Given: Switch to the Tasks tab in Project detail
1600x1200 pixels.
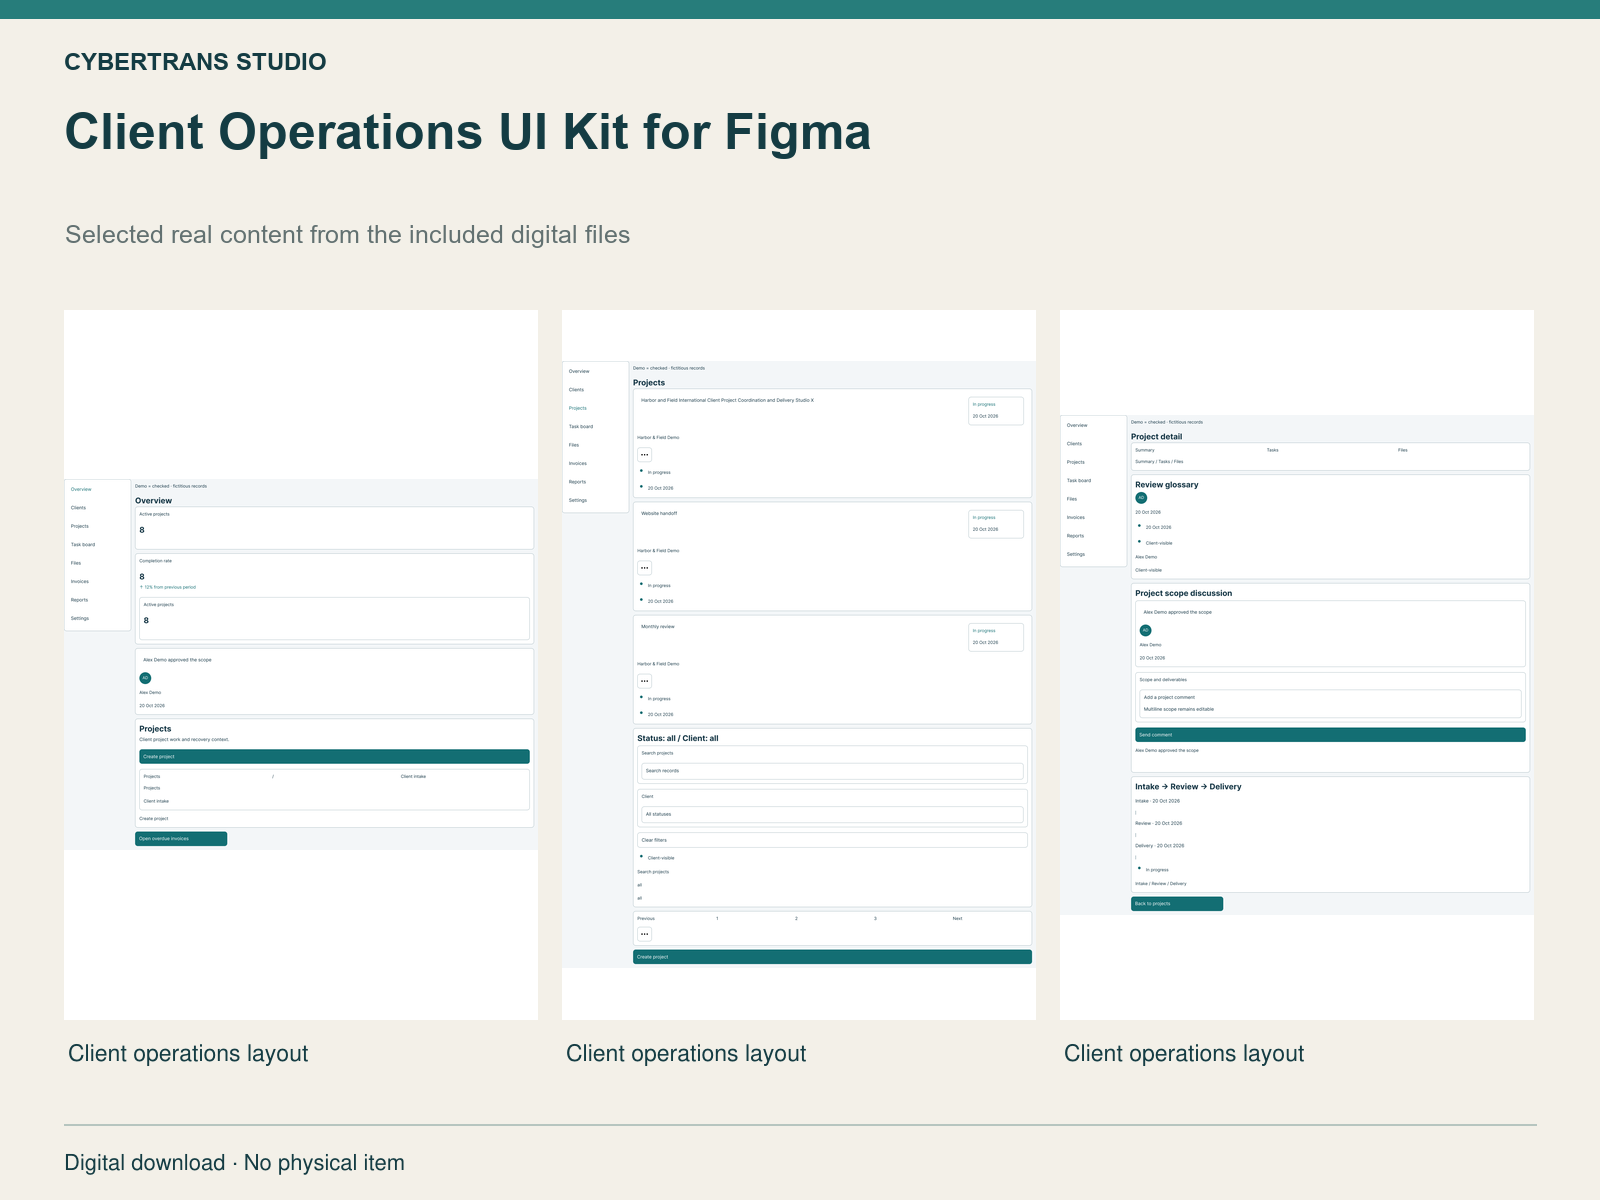Looking at the screenshot, I should tap(1272, 450).
